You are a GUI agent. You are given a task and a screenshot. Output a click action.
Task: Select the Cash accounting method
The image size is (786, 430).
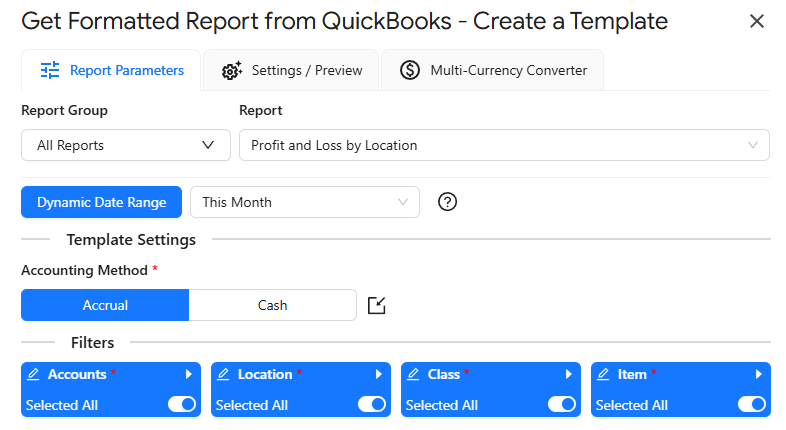pos(273,305)
